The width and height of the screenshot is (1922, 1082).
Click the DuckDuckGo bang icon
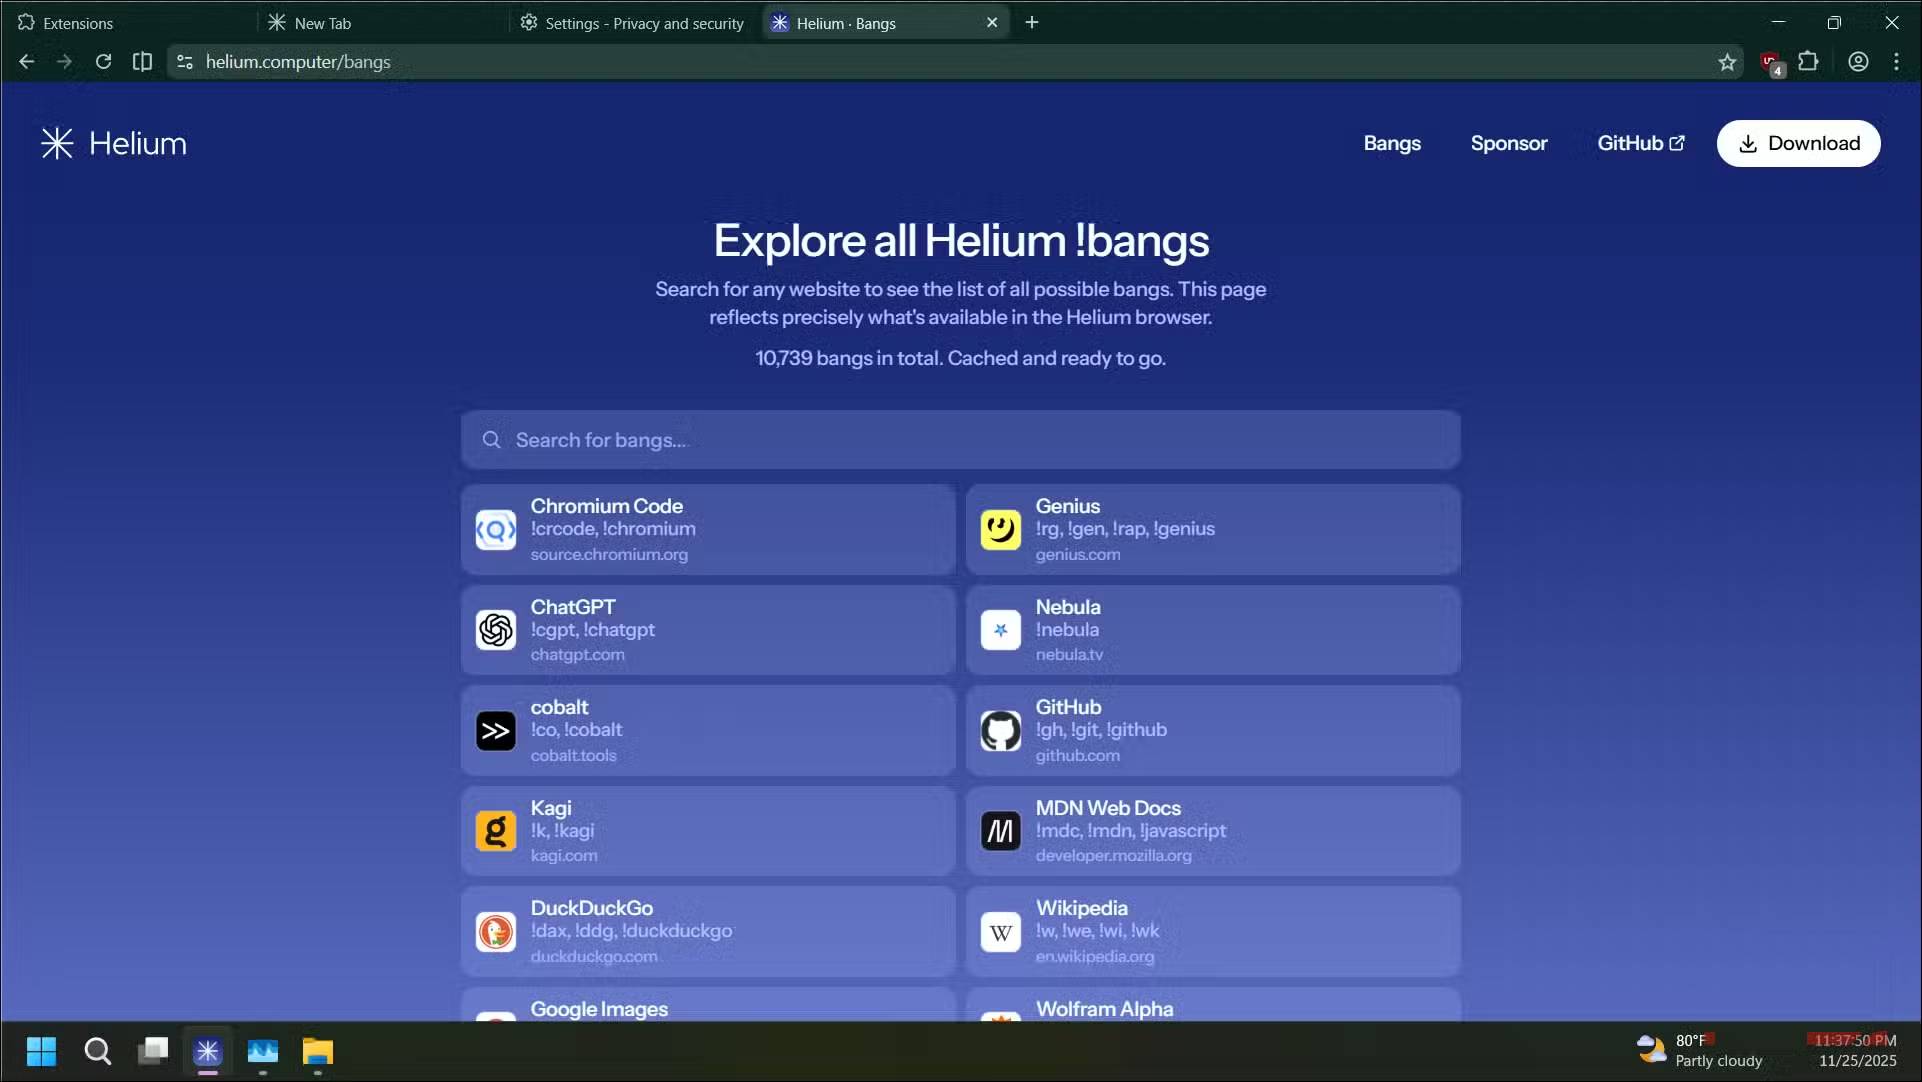(496, 932)
